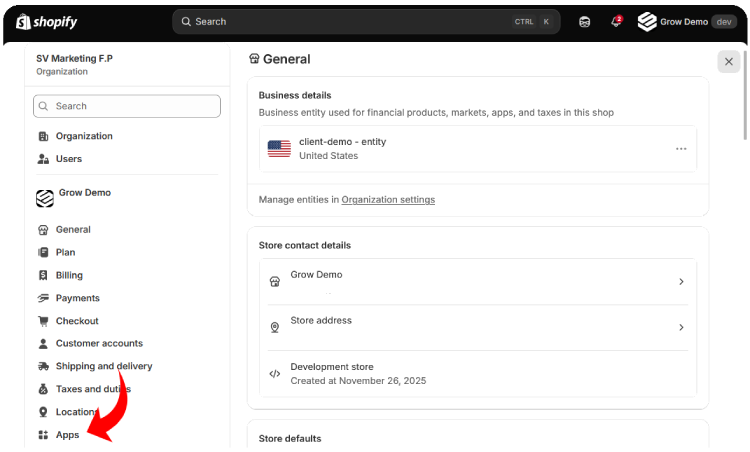750x452 pixels.
Task: Click the SV Marketing F.P organization name
Action: [x=75, y=58]
